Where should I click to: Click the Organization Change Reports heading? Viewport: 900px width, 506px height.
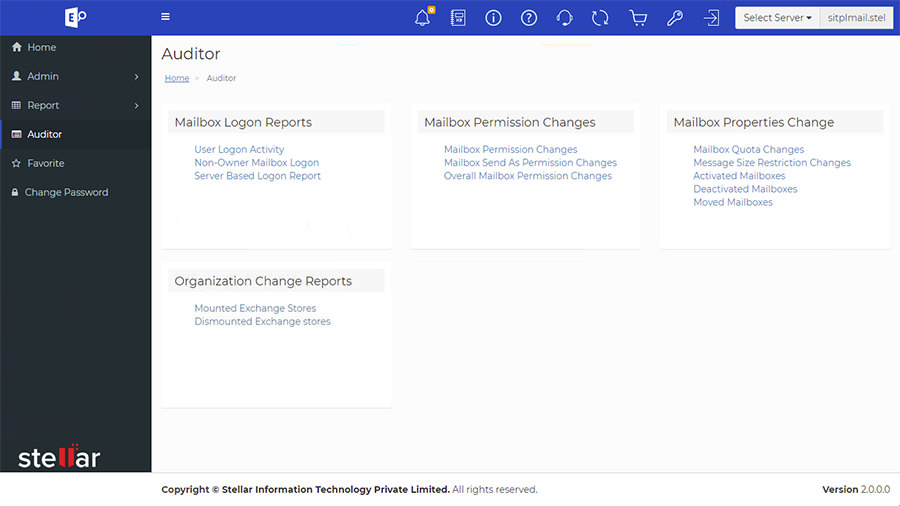coord(263,281)
